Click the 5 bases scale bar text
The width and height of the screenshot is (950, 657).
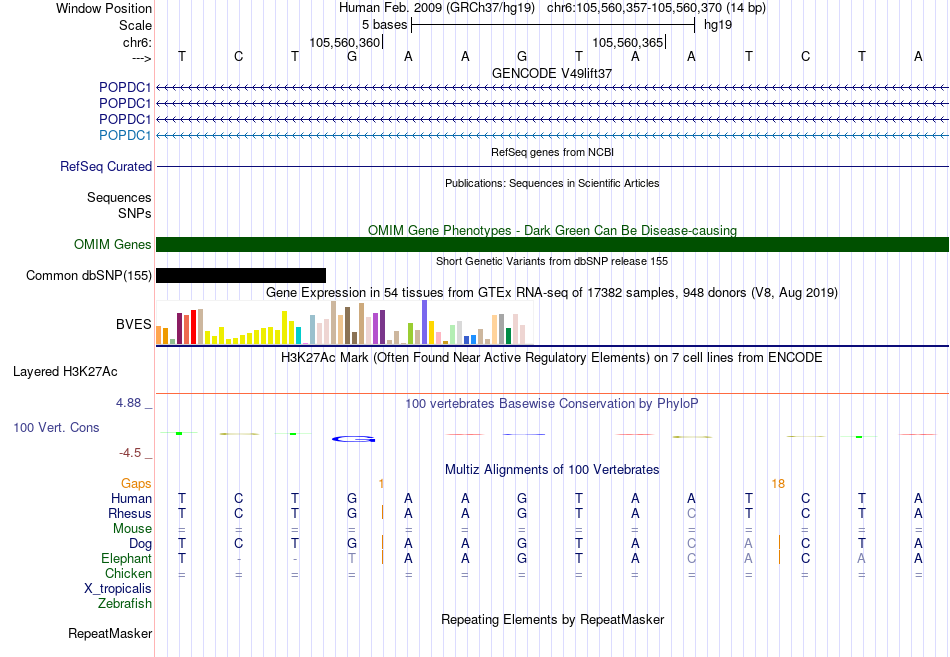click(385, 25)
